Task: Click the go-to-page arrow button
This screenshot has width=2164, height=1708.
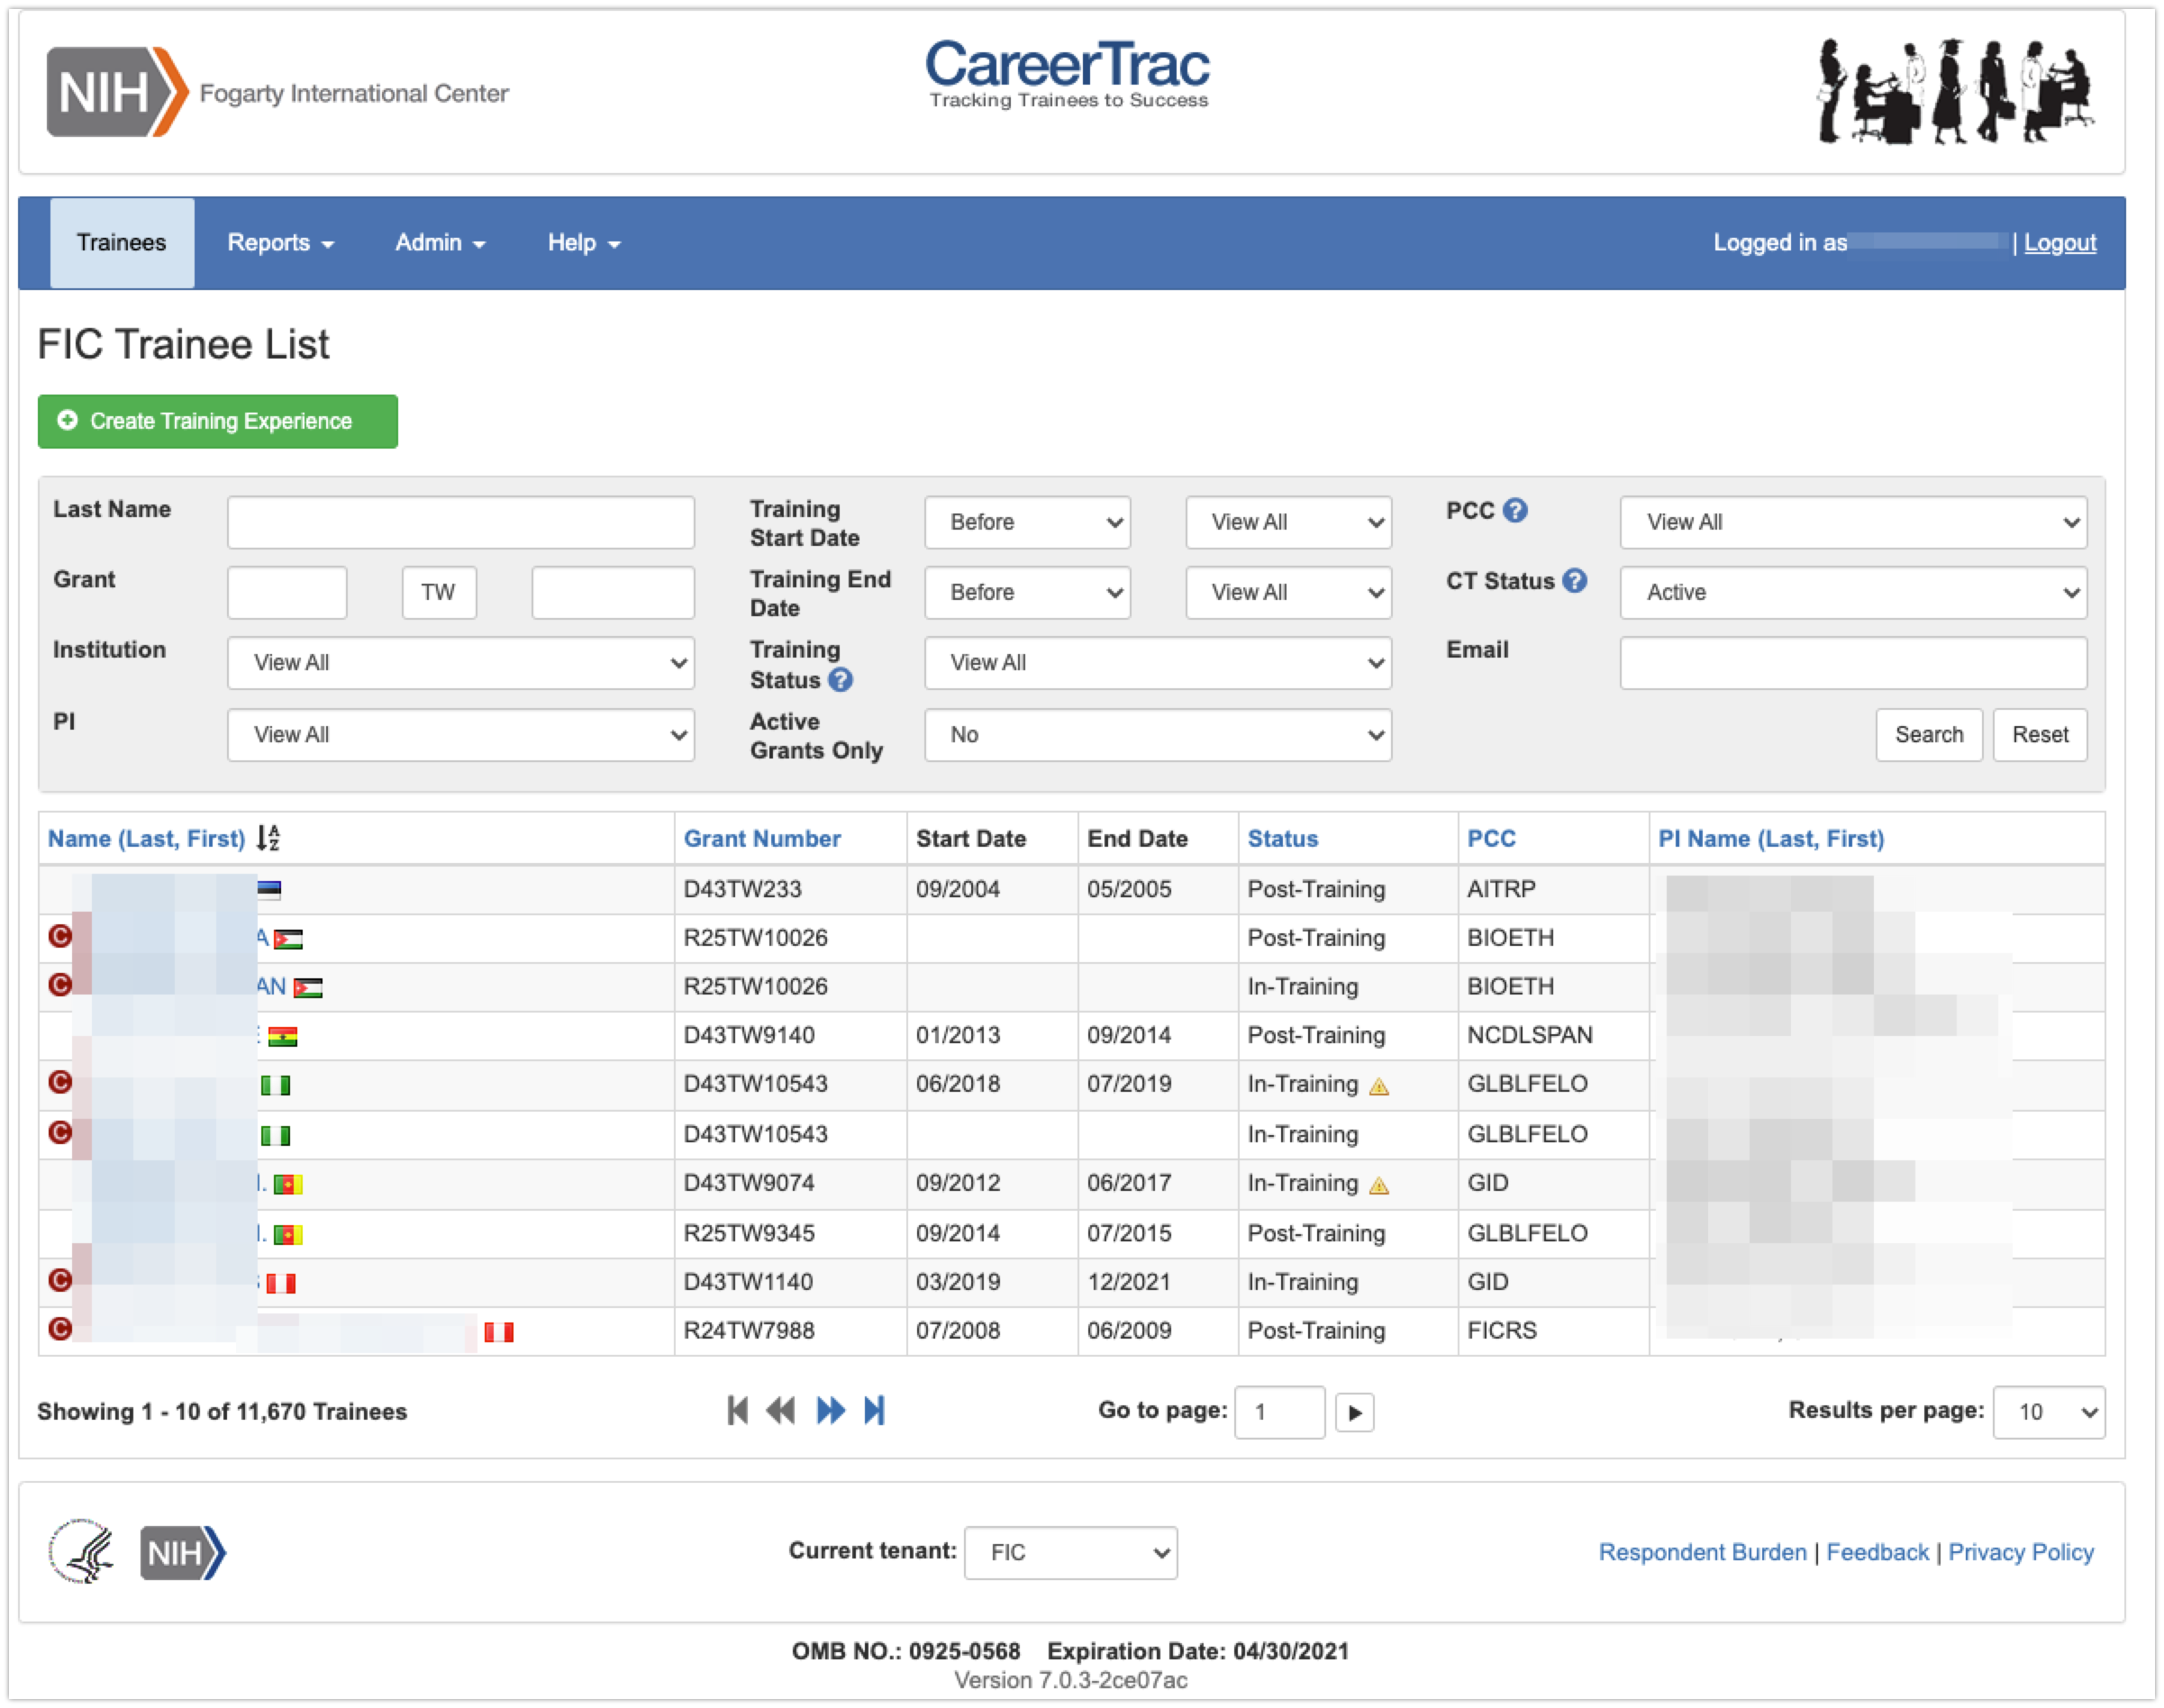Action: tap(1354, 1413)
